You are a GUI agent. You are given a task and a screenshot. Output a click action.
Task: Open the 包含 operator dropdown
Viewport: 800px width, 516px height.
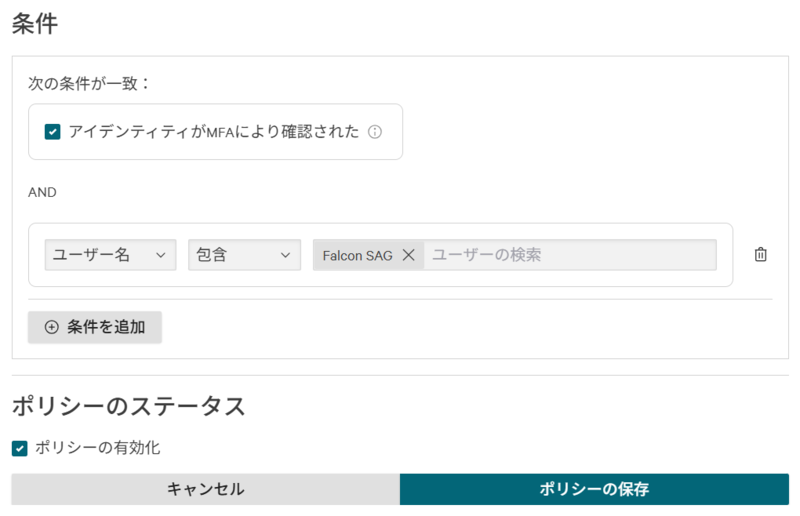[244, 255]
